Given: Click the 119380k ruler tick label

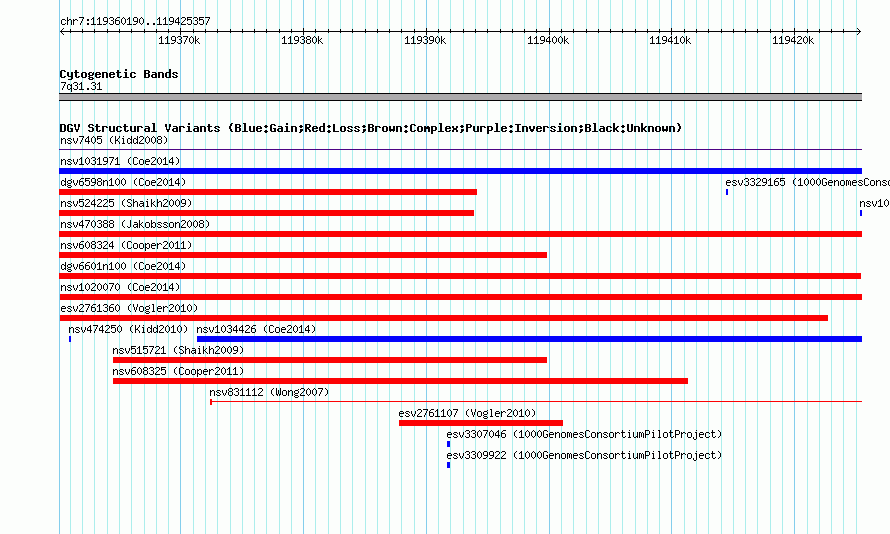Looking at the screenshot, I should (302, 40).
